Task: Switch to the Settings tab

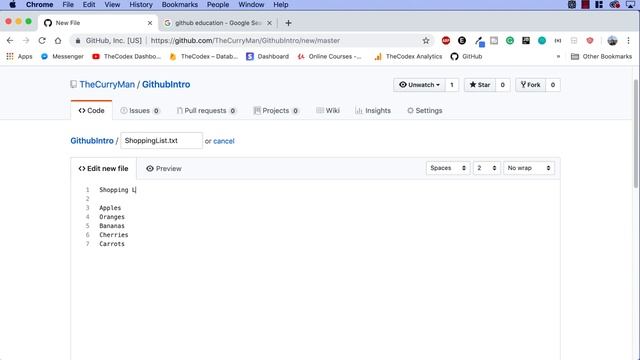Action: (425, 111)
